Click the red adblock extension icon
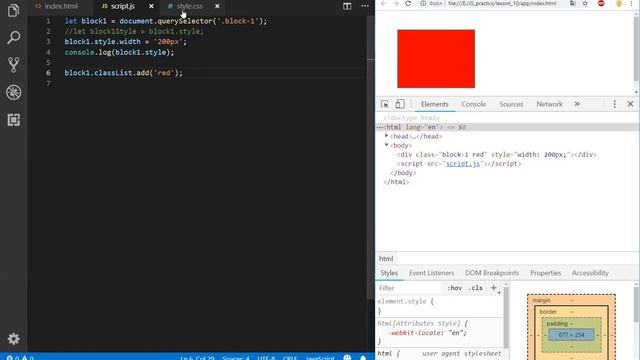640x360 pixels. tap(601, 4)
